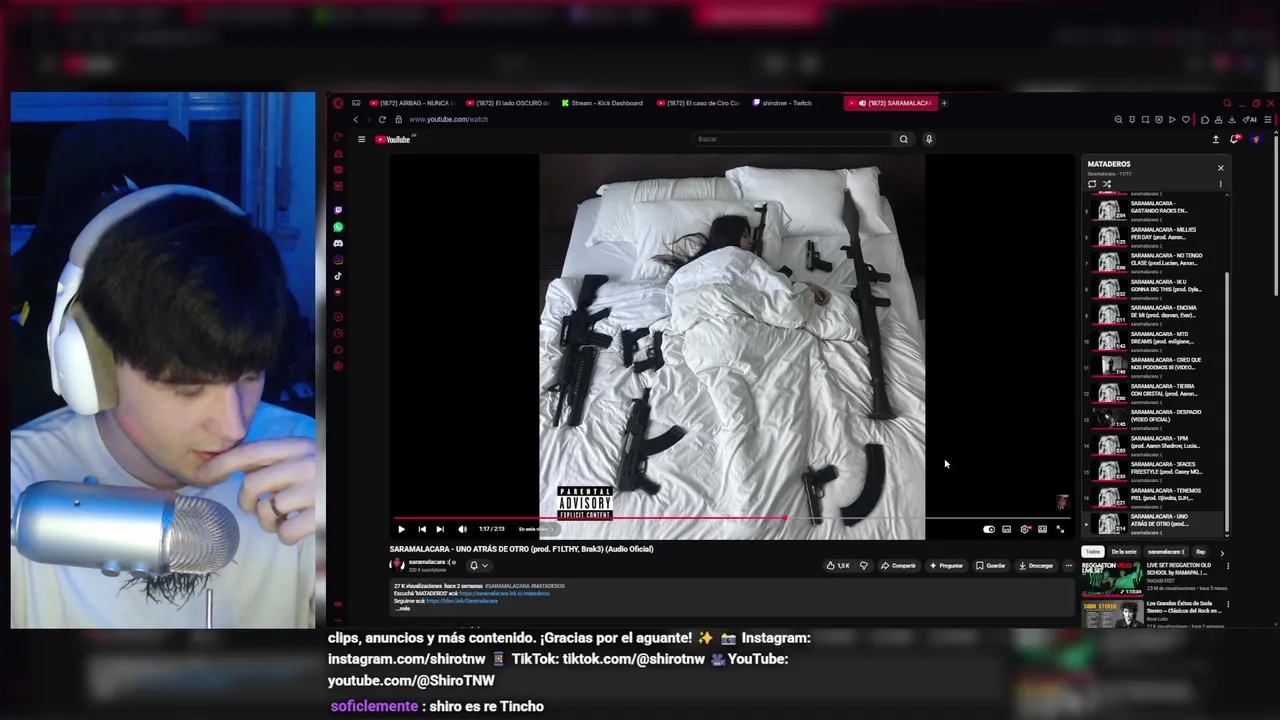Toggle playlist shuffle button

pyautogui.click(x=1106, y=184)
